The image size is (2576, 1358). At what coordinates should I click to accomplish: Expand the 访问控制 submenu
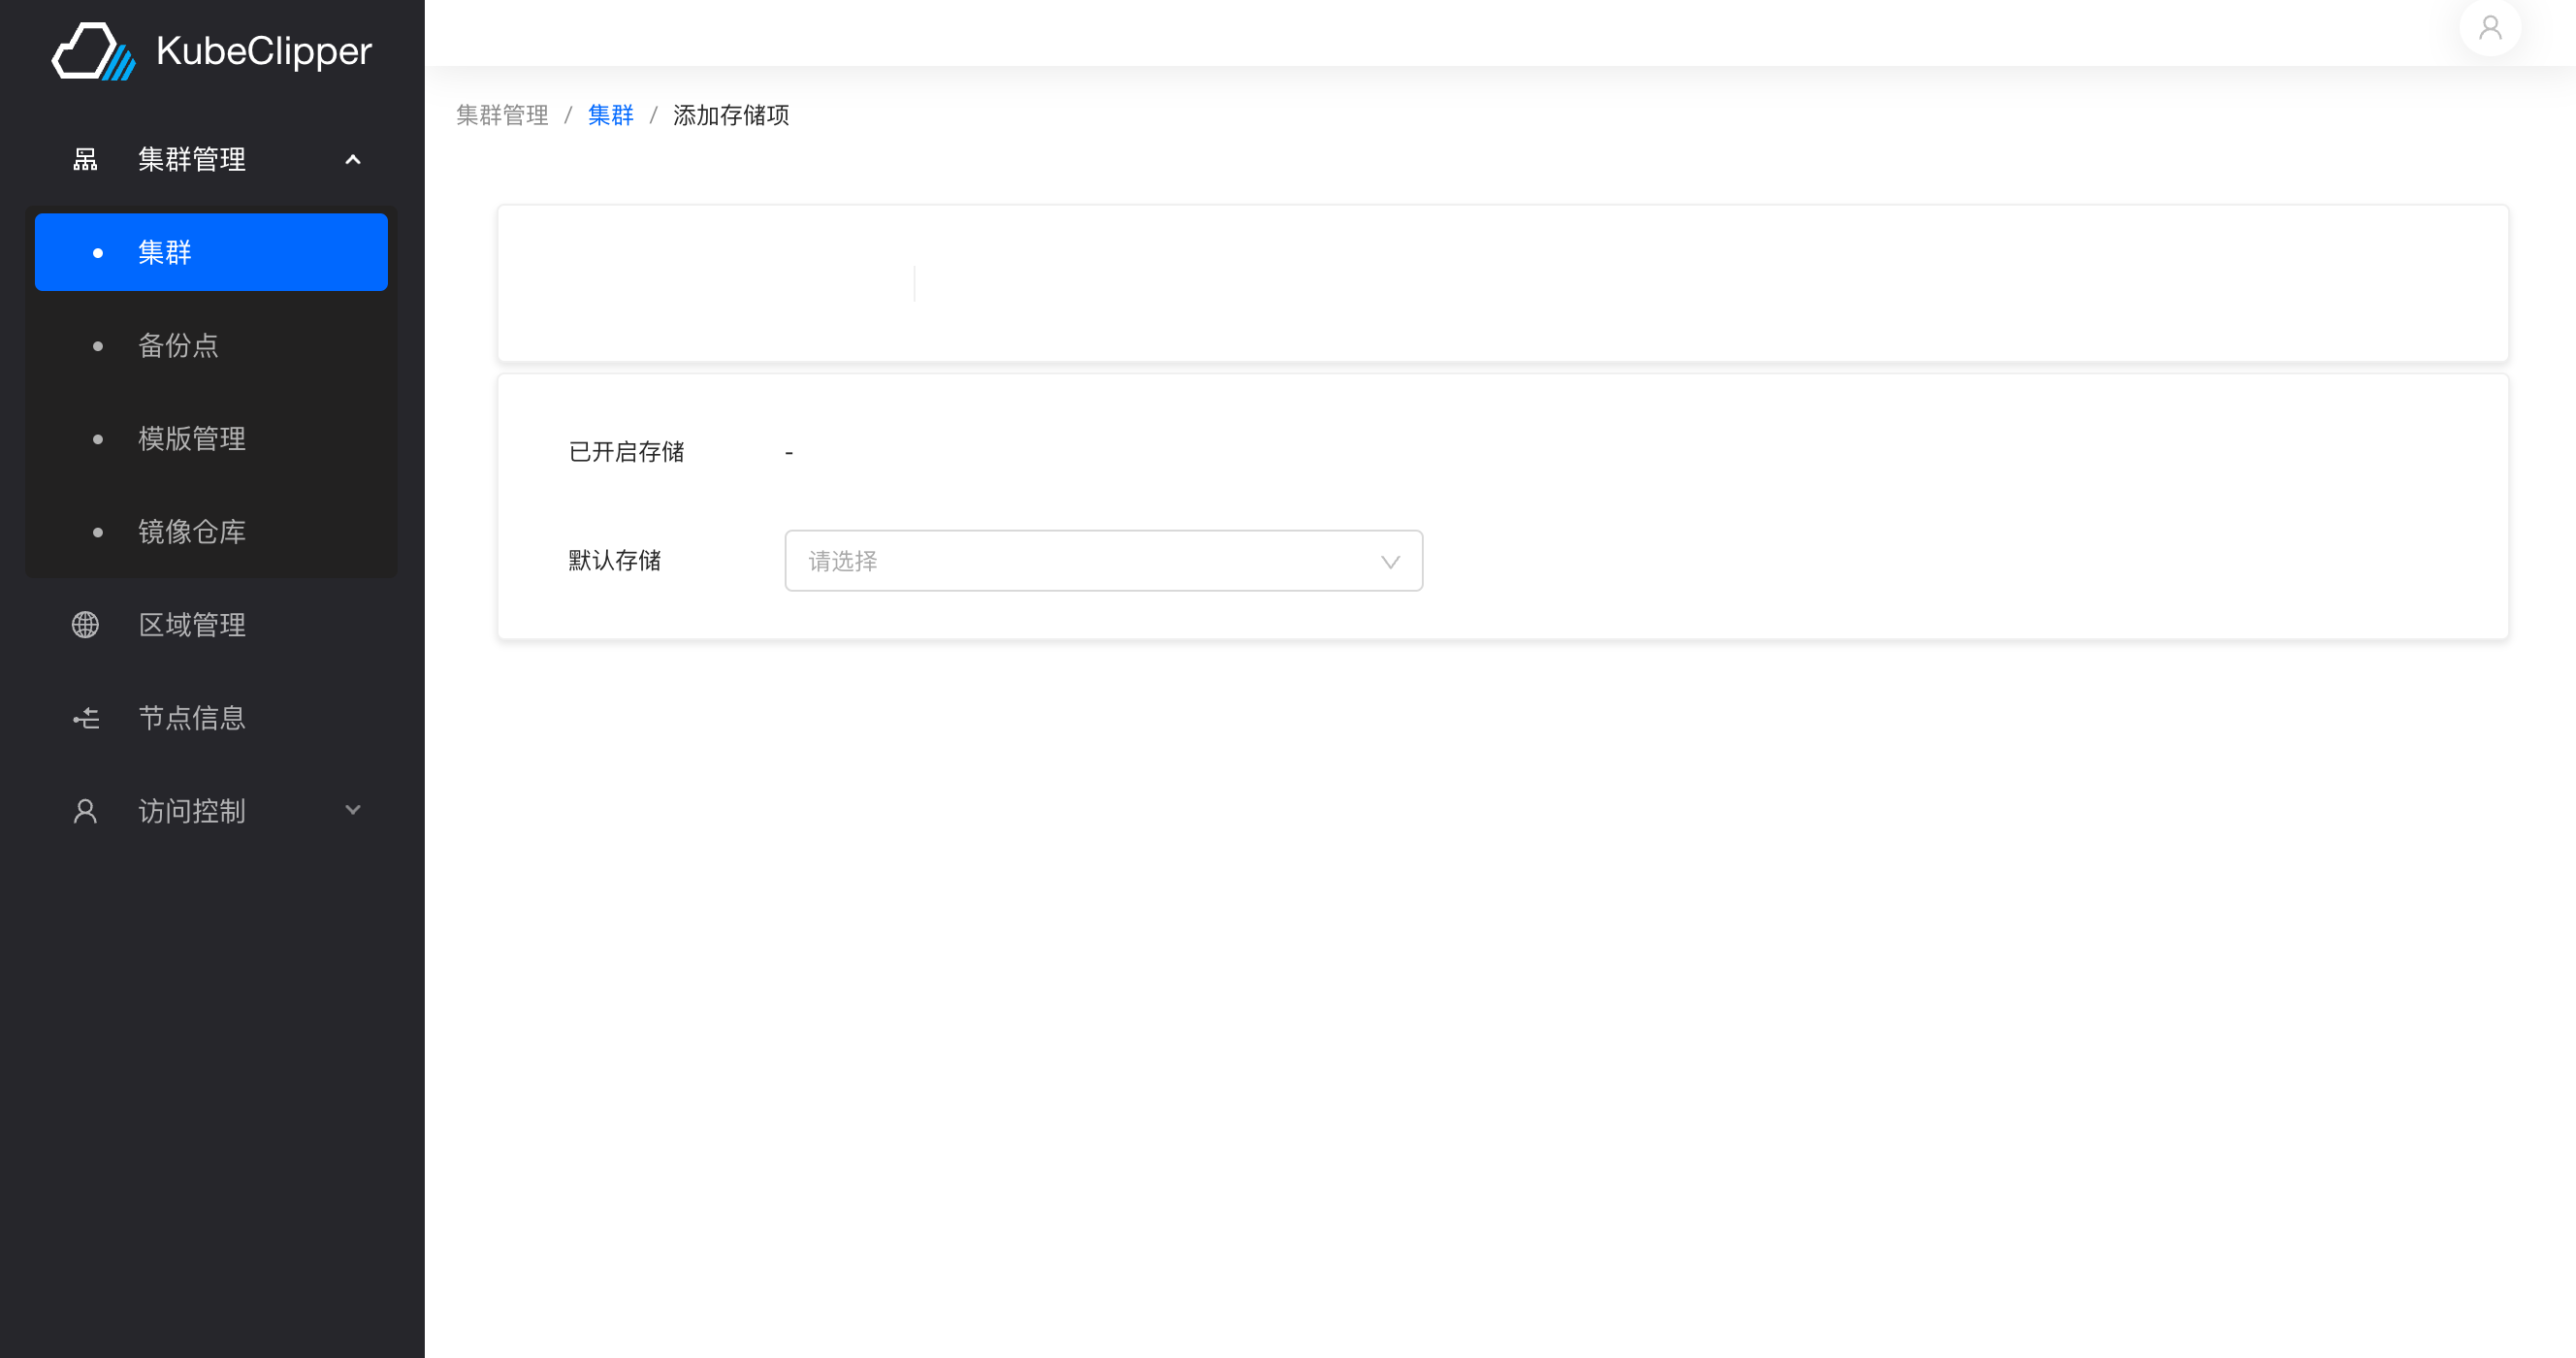352,811
